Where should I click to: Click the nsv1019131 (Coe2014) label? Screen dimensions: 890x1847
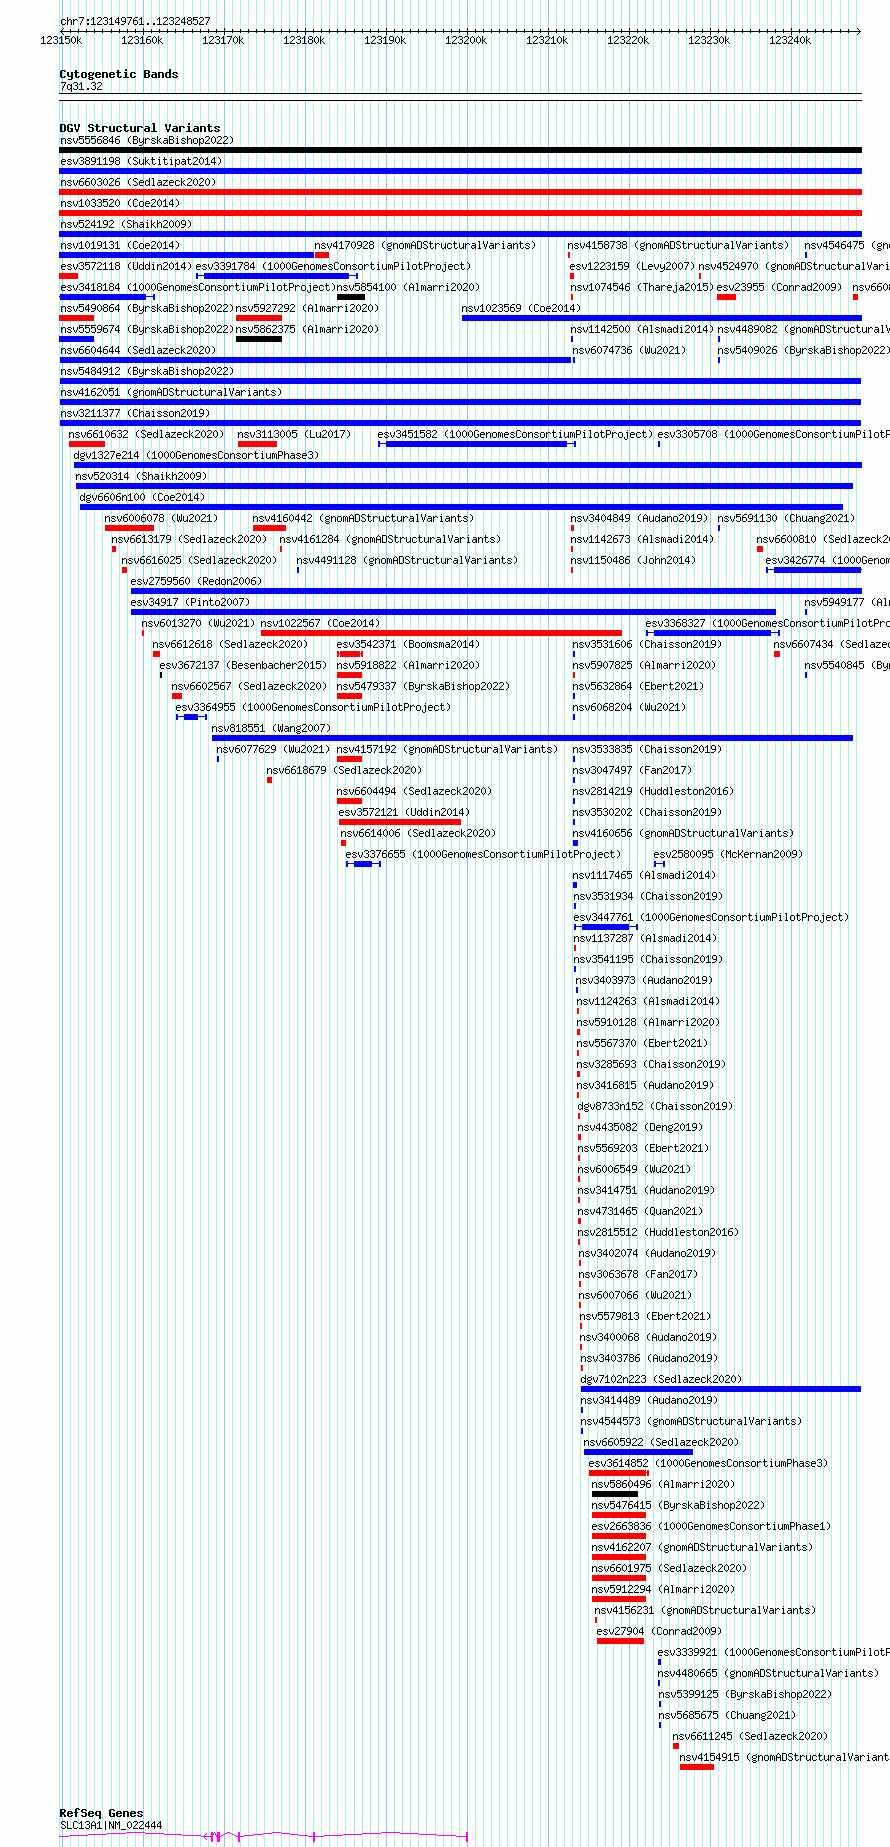click(120, 246)
